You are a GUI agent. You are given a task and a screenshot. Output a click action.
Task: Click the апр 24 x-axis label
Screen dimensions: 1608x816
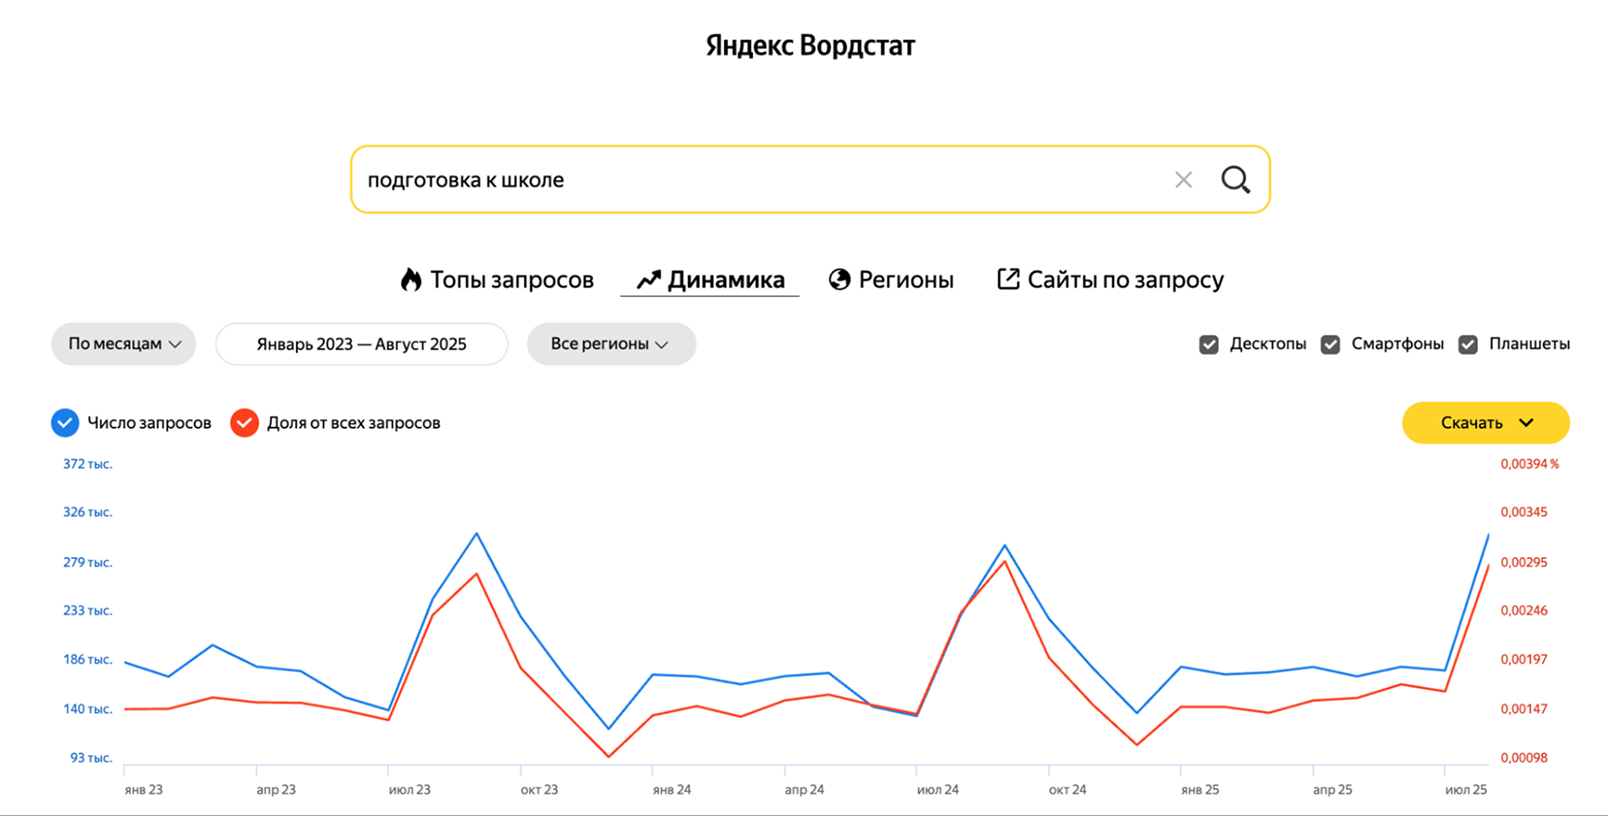pyautogui.click(x=804, y=790)
